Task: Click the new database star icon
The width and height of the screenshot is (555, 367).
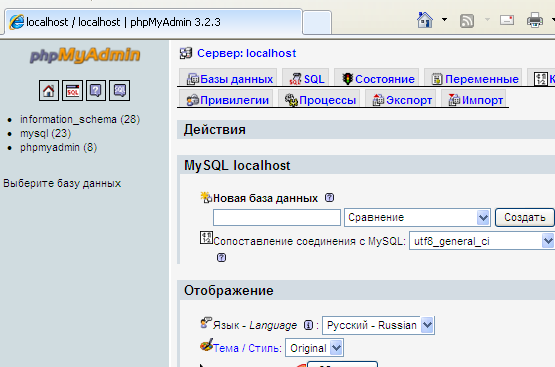Action: tap(206, 197)
